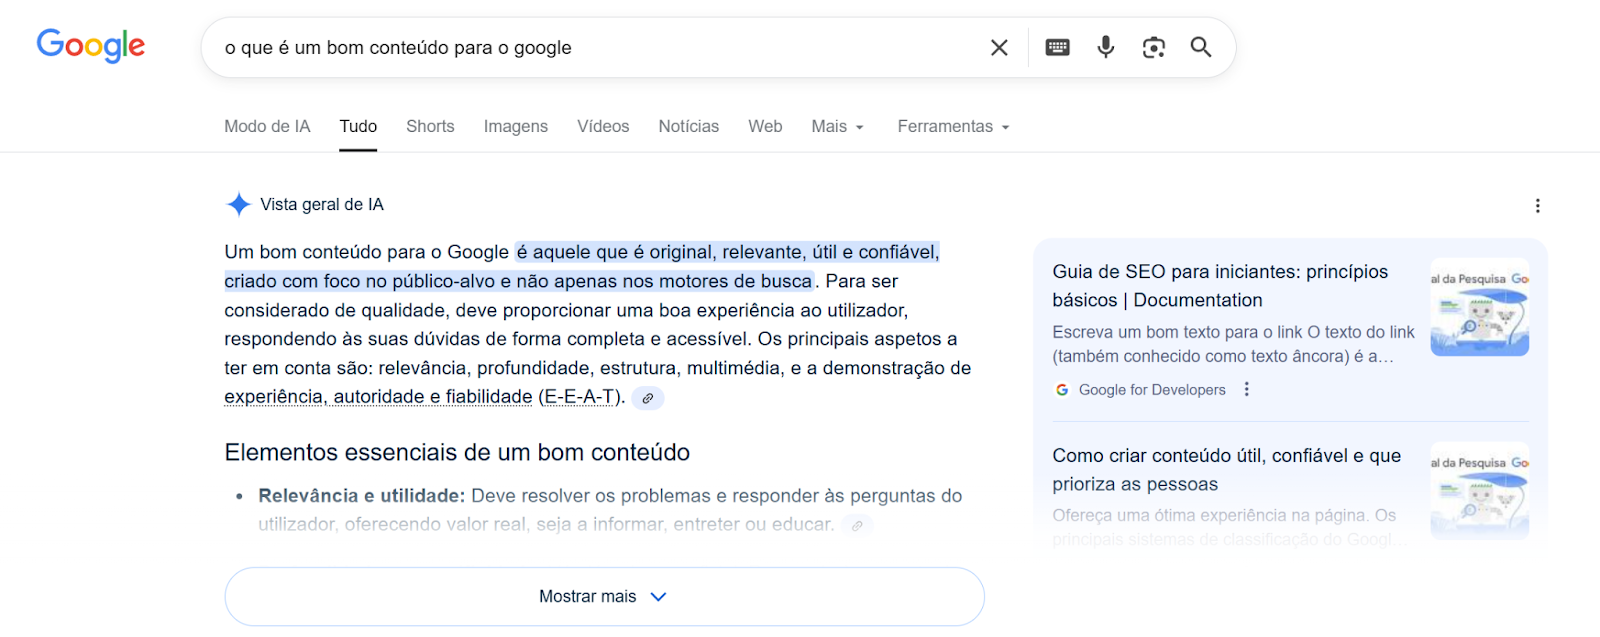The height and width of the screenshot is (637, 1600).
Task: Go to the Notícias tab
Action: (x=688, y=127)
